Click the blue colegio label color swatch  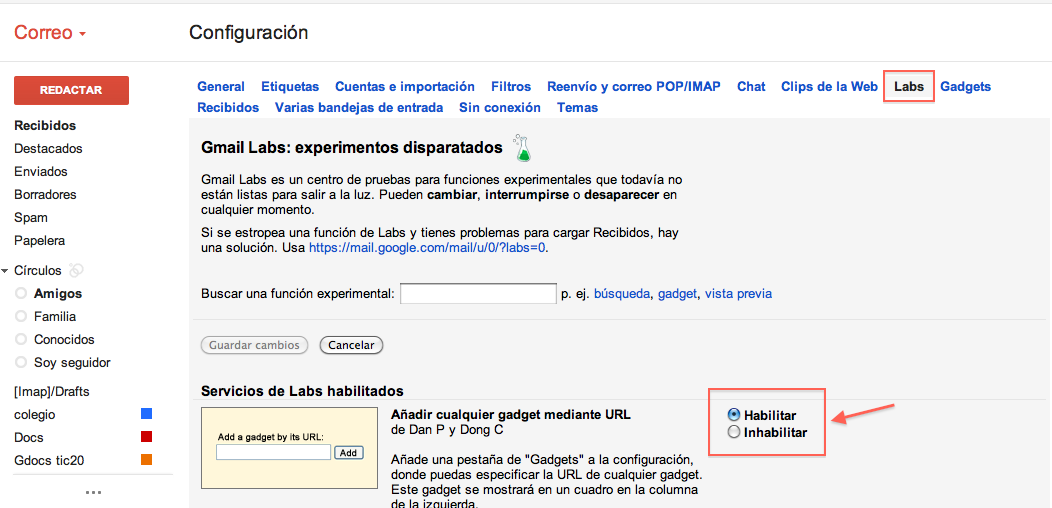[146, 413]
